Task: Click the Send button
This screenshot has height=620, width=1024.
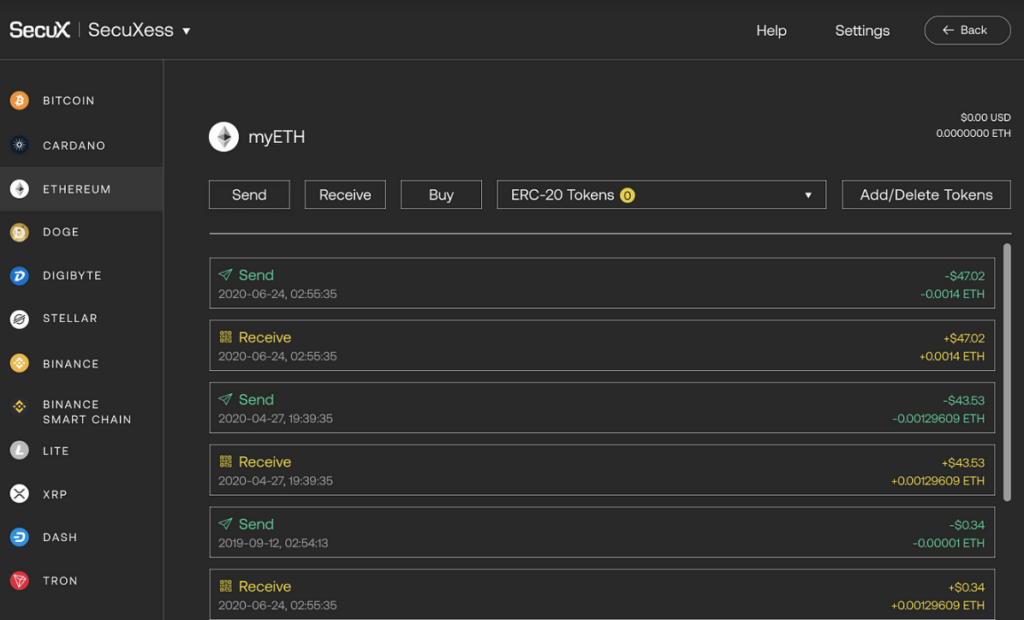Action: coord(248,194)
